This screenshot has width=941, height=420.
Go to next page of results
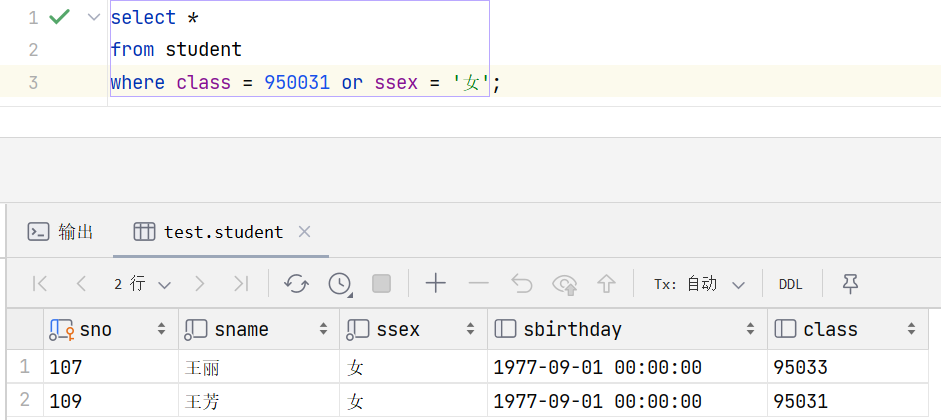(200, 283)
